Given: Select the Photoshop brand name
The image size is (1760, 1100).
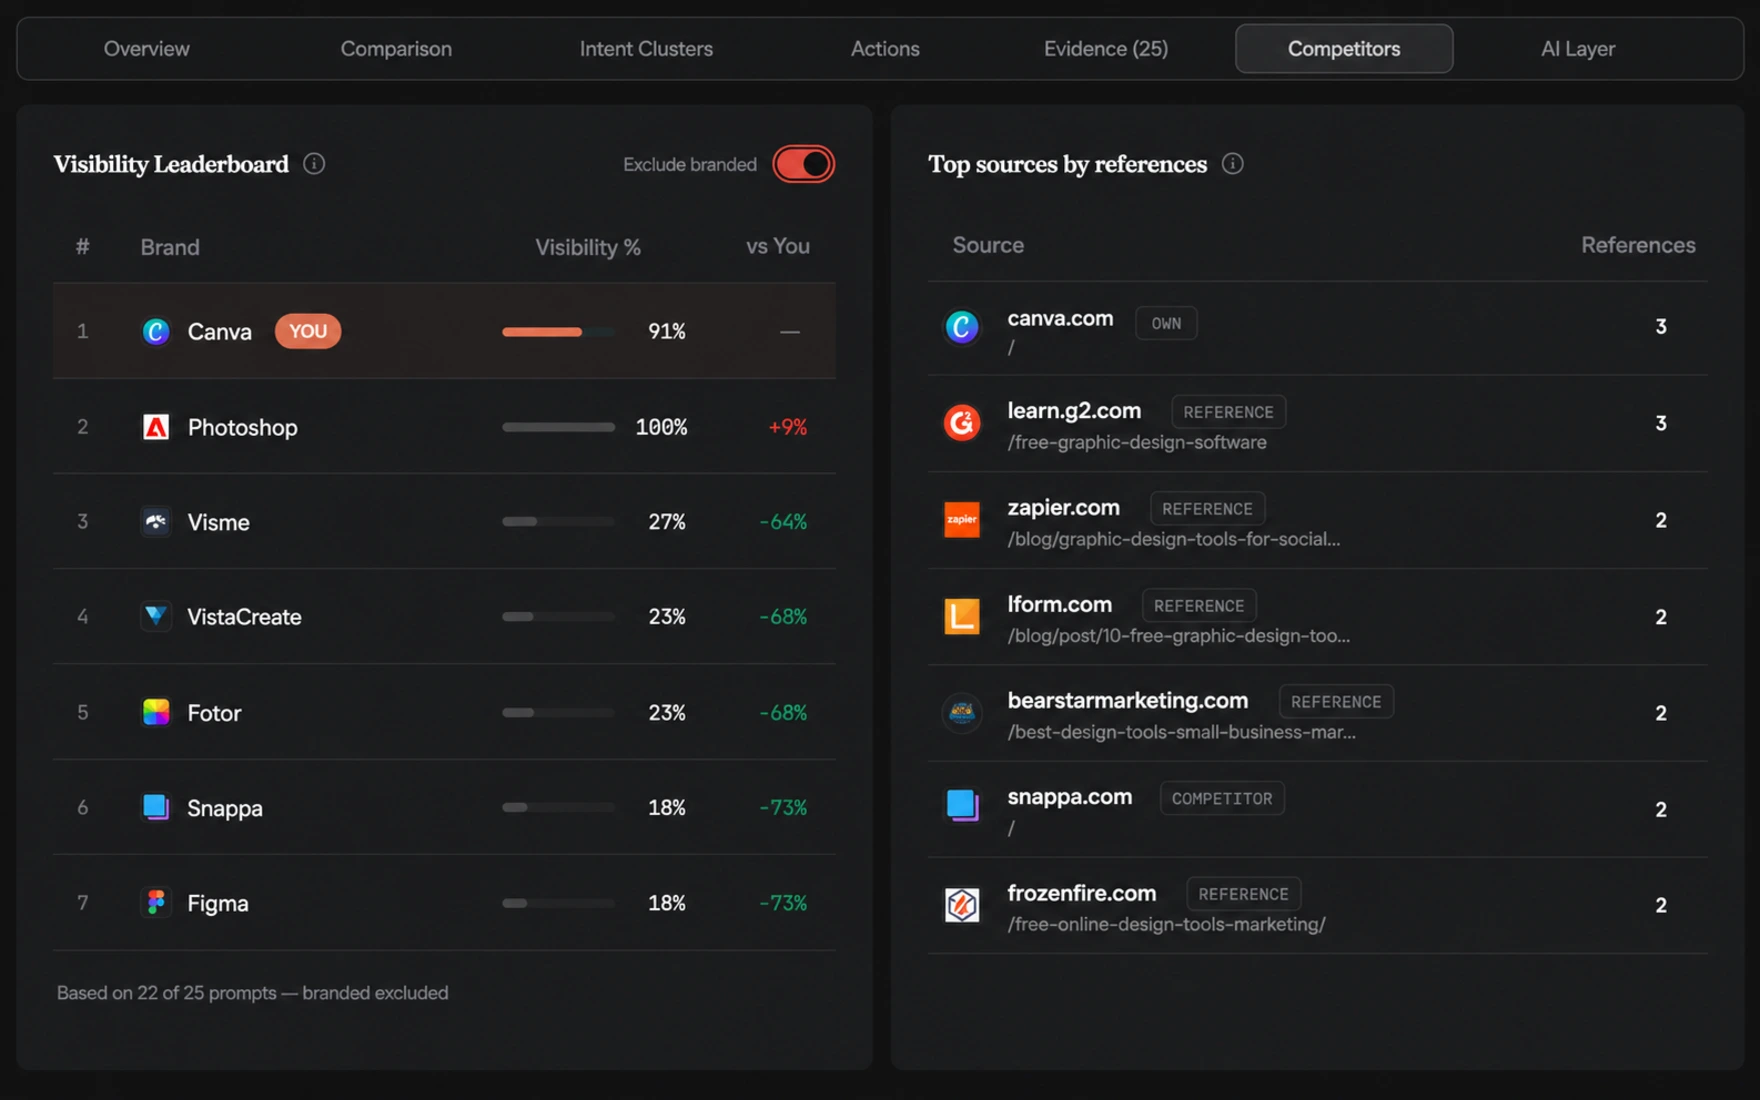Looking at the screenshot, I should [x=242, y=427].
